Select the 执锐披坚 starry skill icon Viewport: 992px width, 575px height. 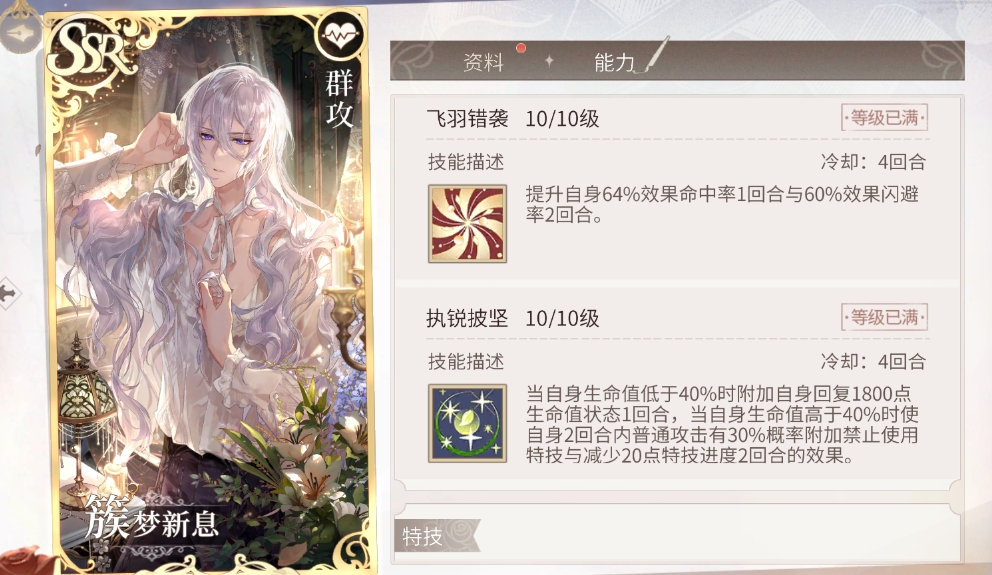pyautogui.click(x=467, y=423)
